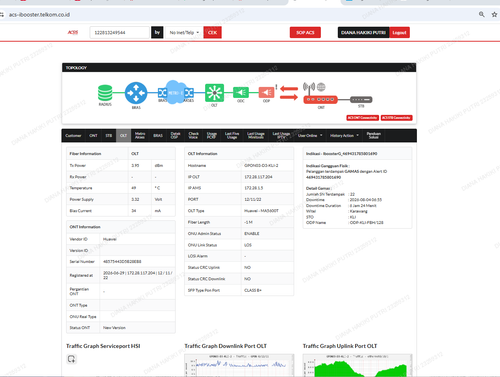Viewport: 500px width, 377px height.
Task: Open the Last Usage IPTV tab
Action: [x=281, y=135]
